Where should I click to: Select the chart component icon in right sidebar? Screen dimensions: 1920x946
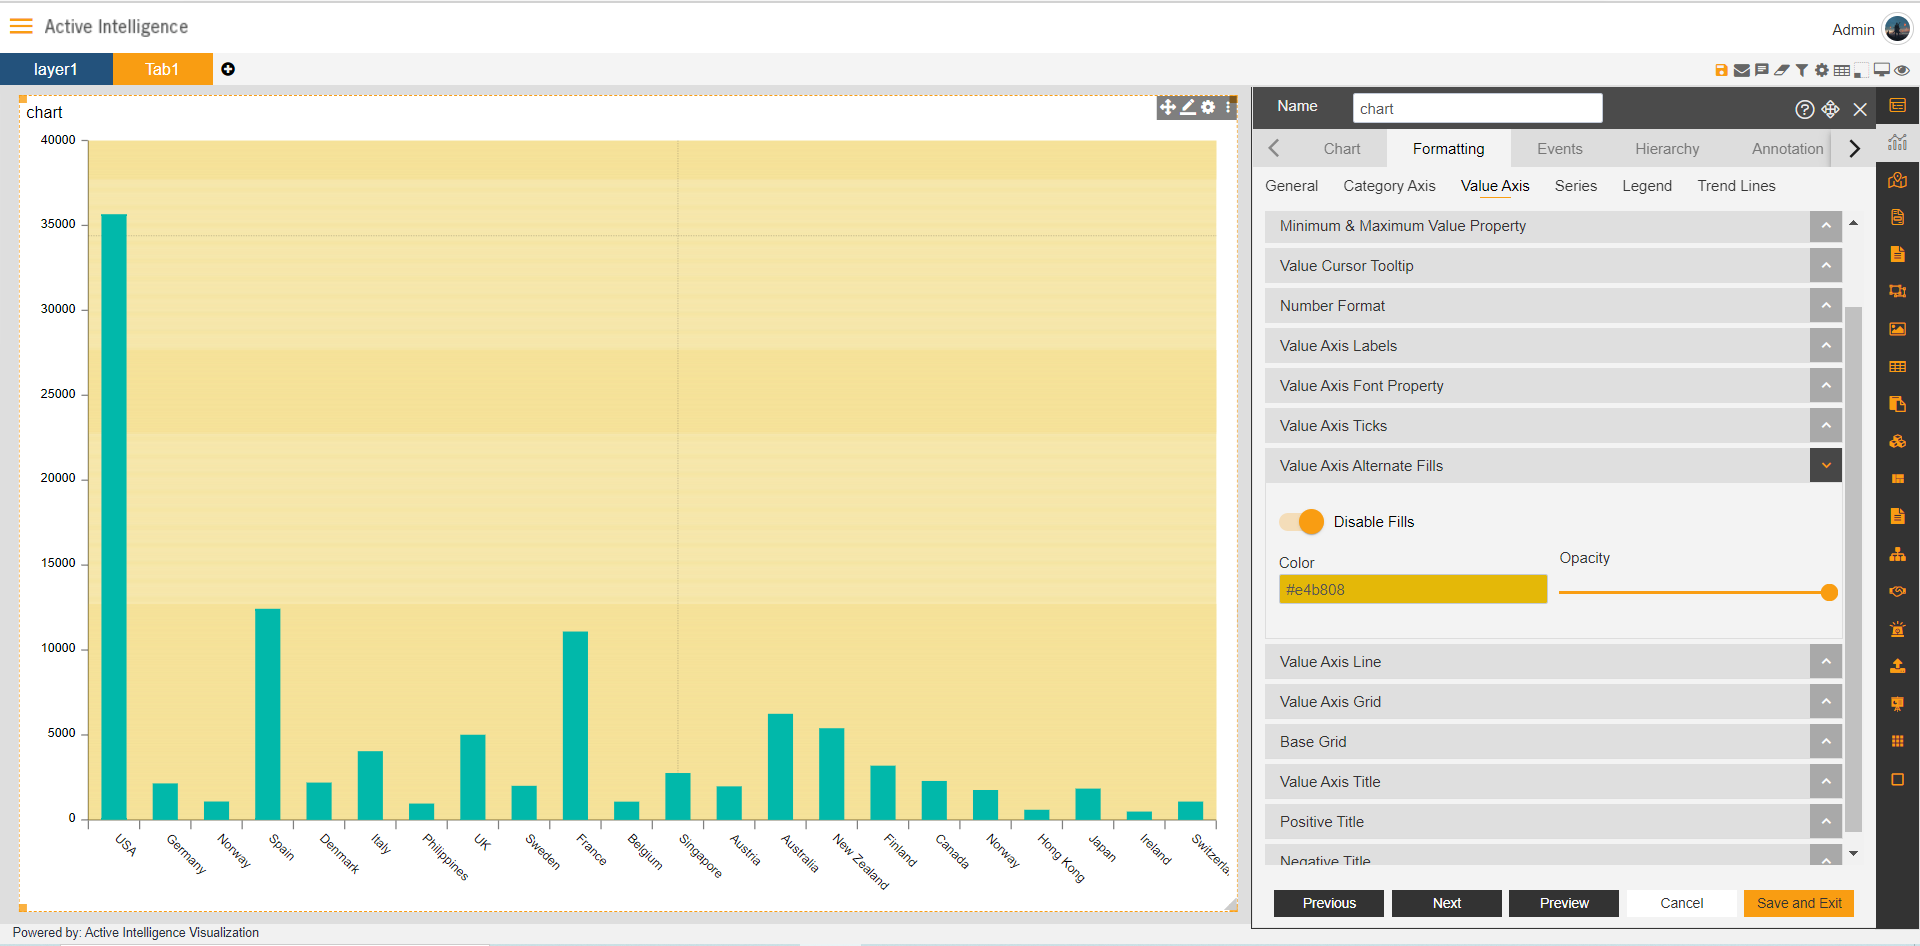[1897, 142]
